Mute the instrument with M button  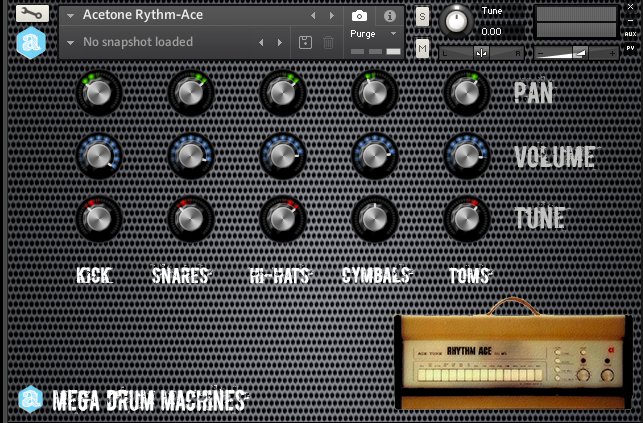coord(422,49)
